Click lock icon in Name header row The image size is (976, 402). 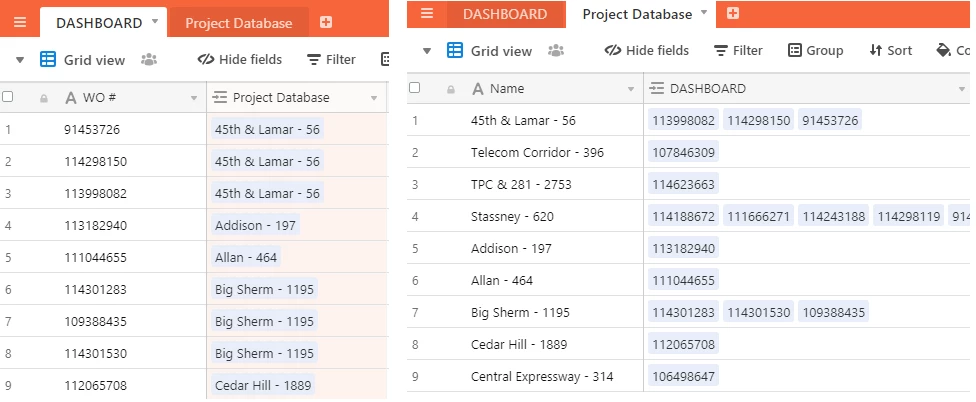(x=451, y=89)
